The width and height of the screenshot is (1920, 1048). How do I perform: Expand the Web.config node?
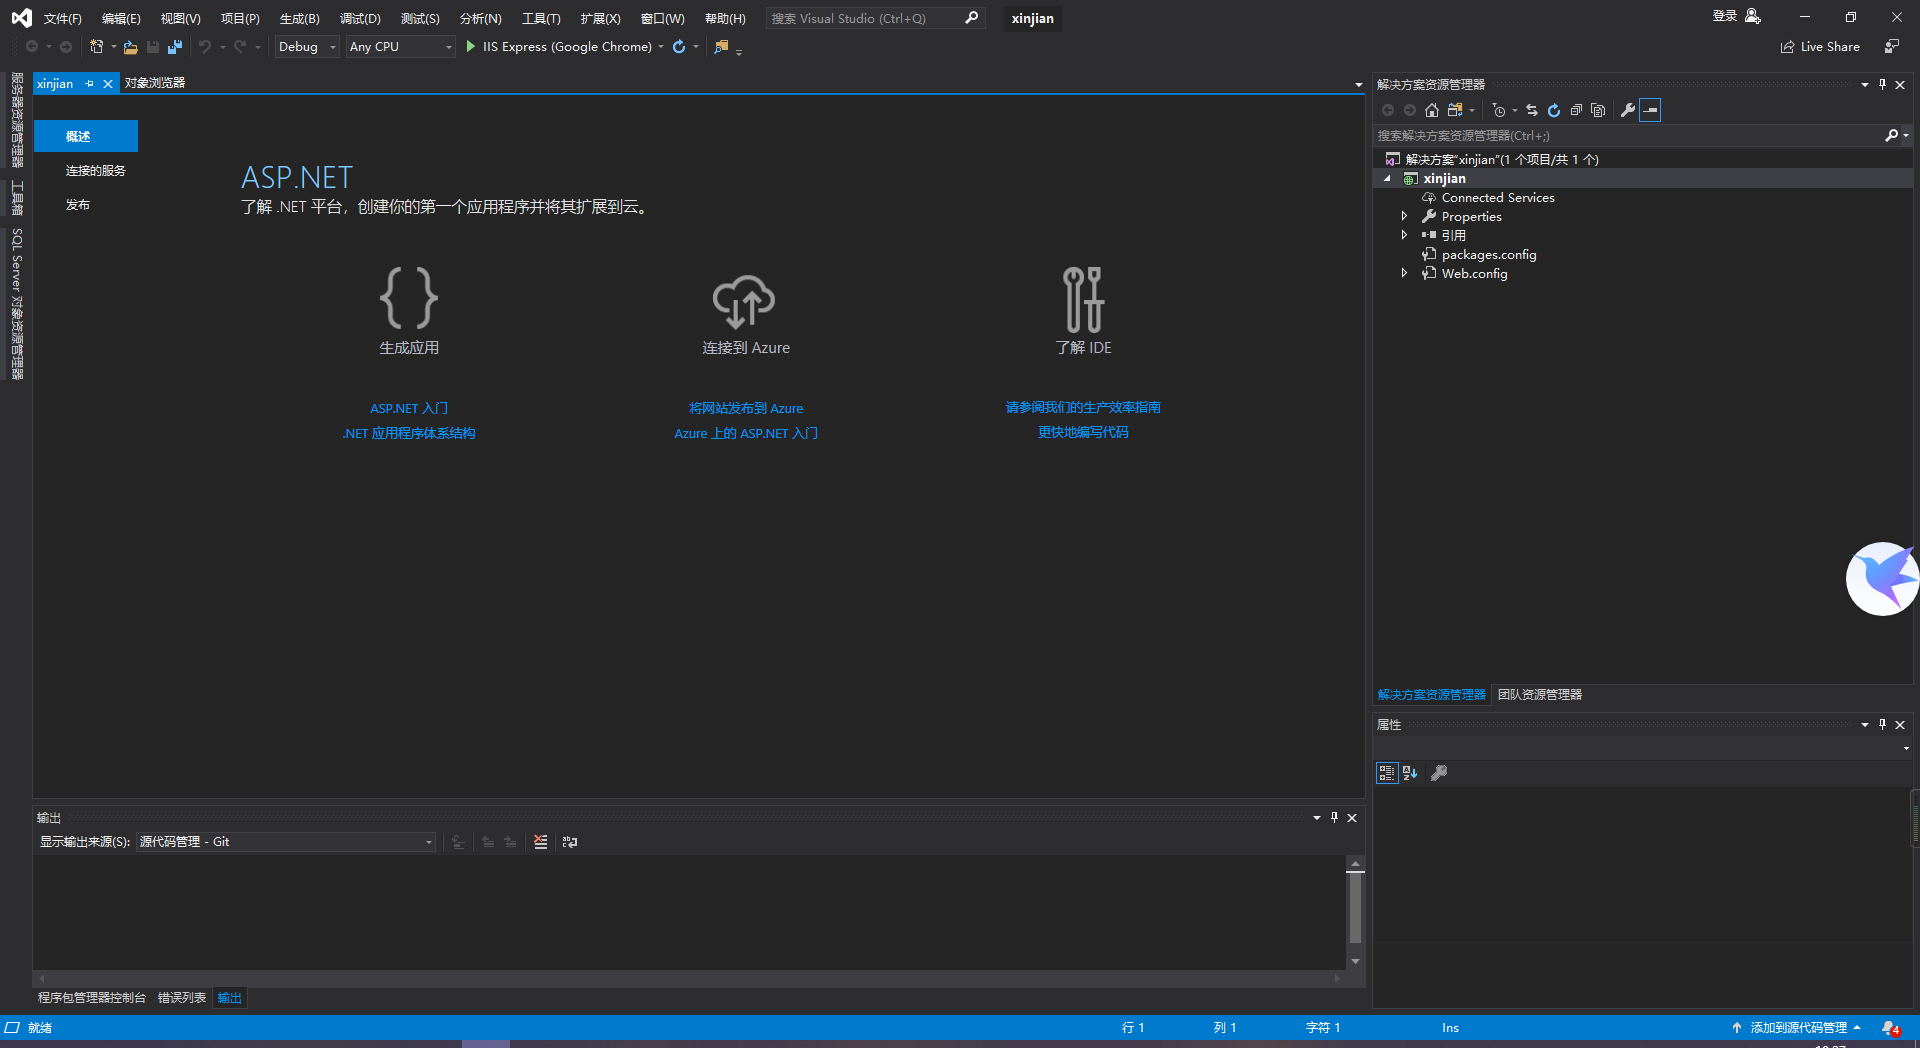tap(1404, 273)
